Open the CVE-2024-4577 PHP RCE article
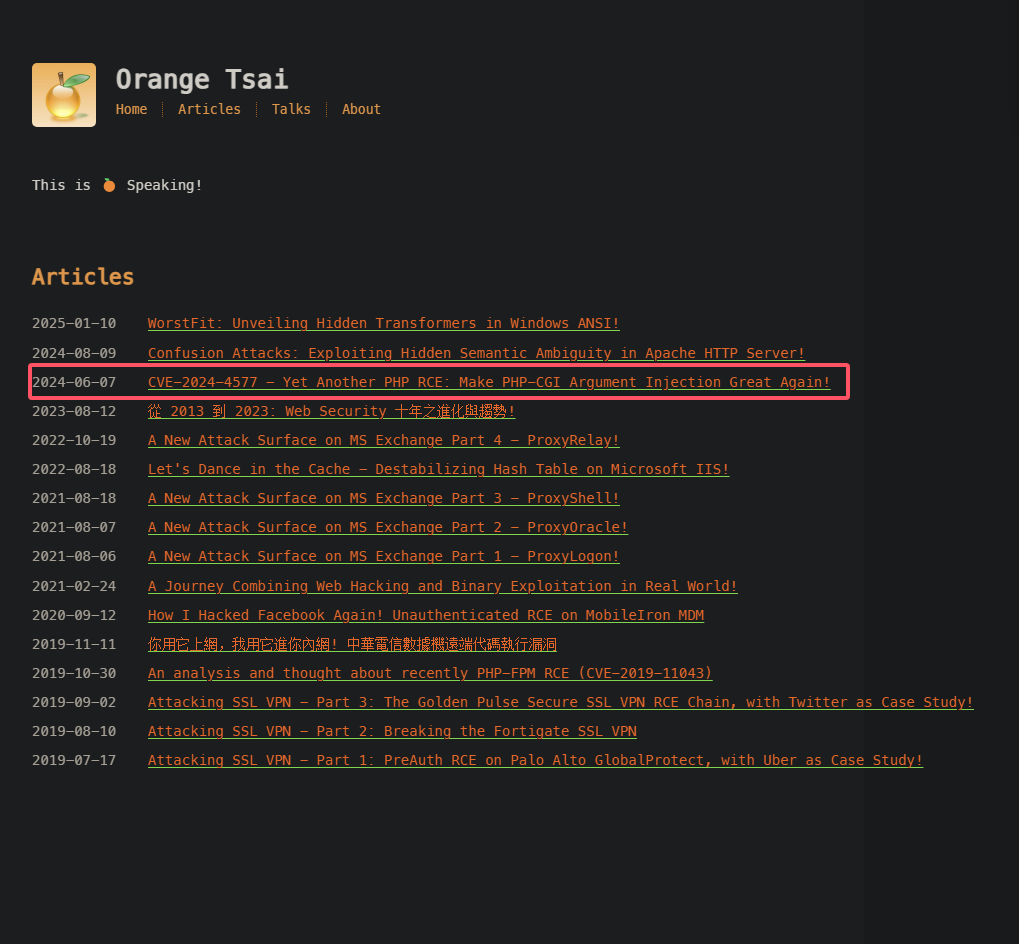 (x=489, y=382)
